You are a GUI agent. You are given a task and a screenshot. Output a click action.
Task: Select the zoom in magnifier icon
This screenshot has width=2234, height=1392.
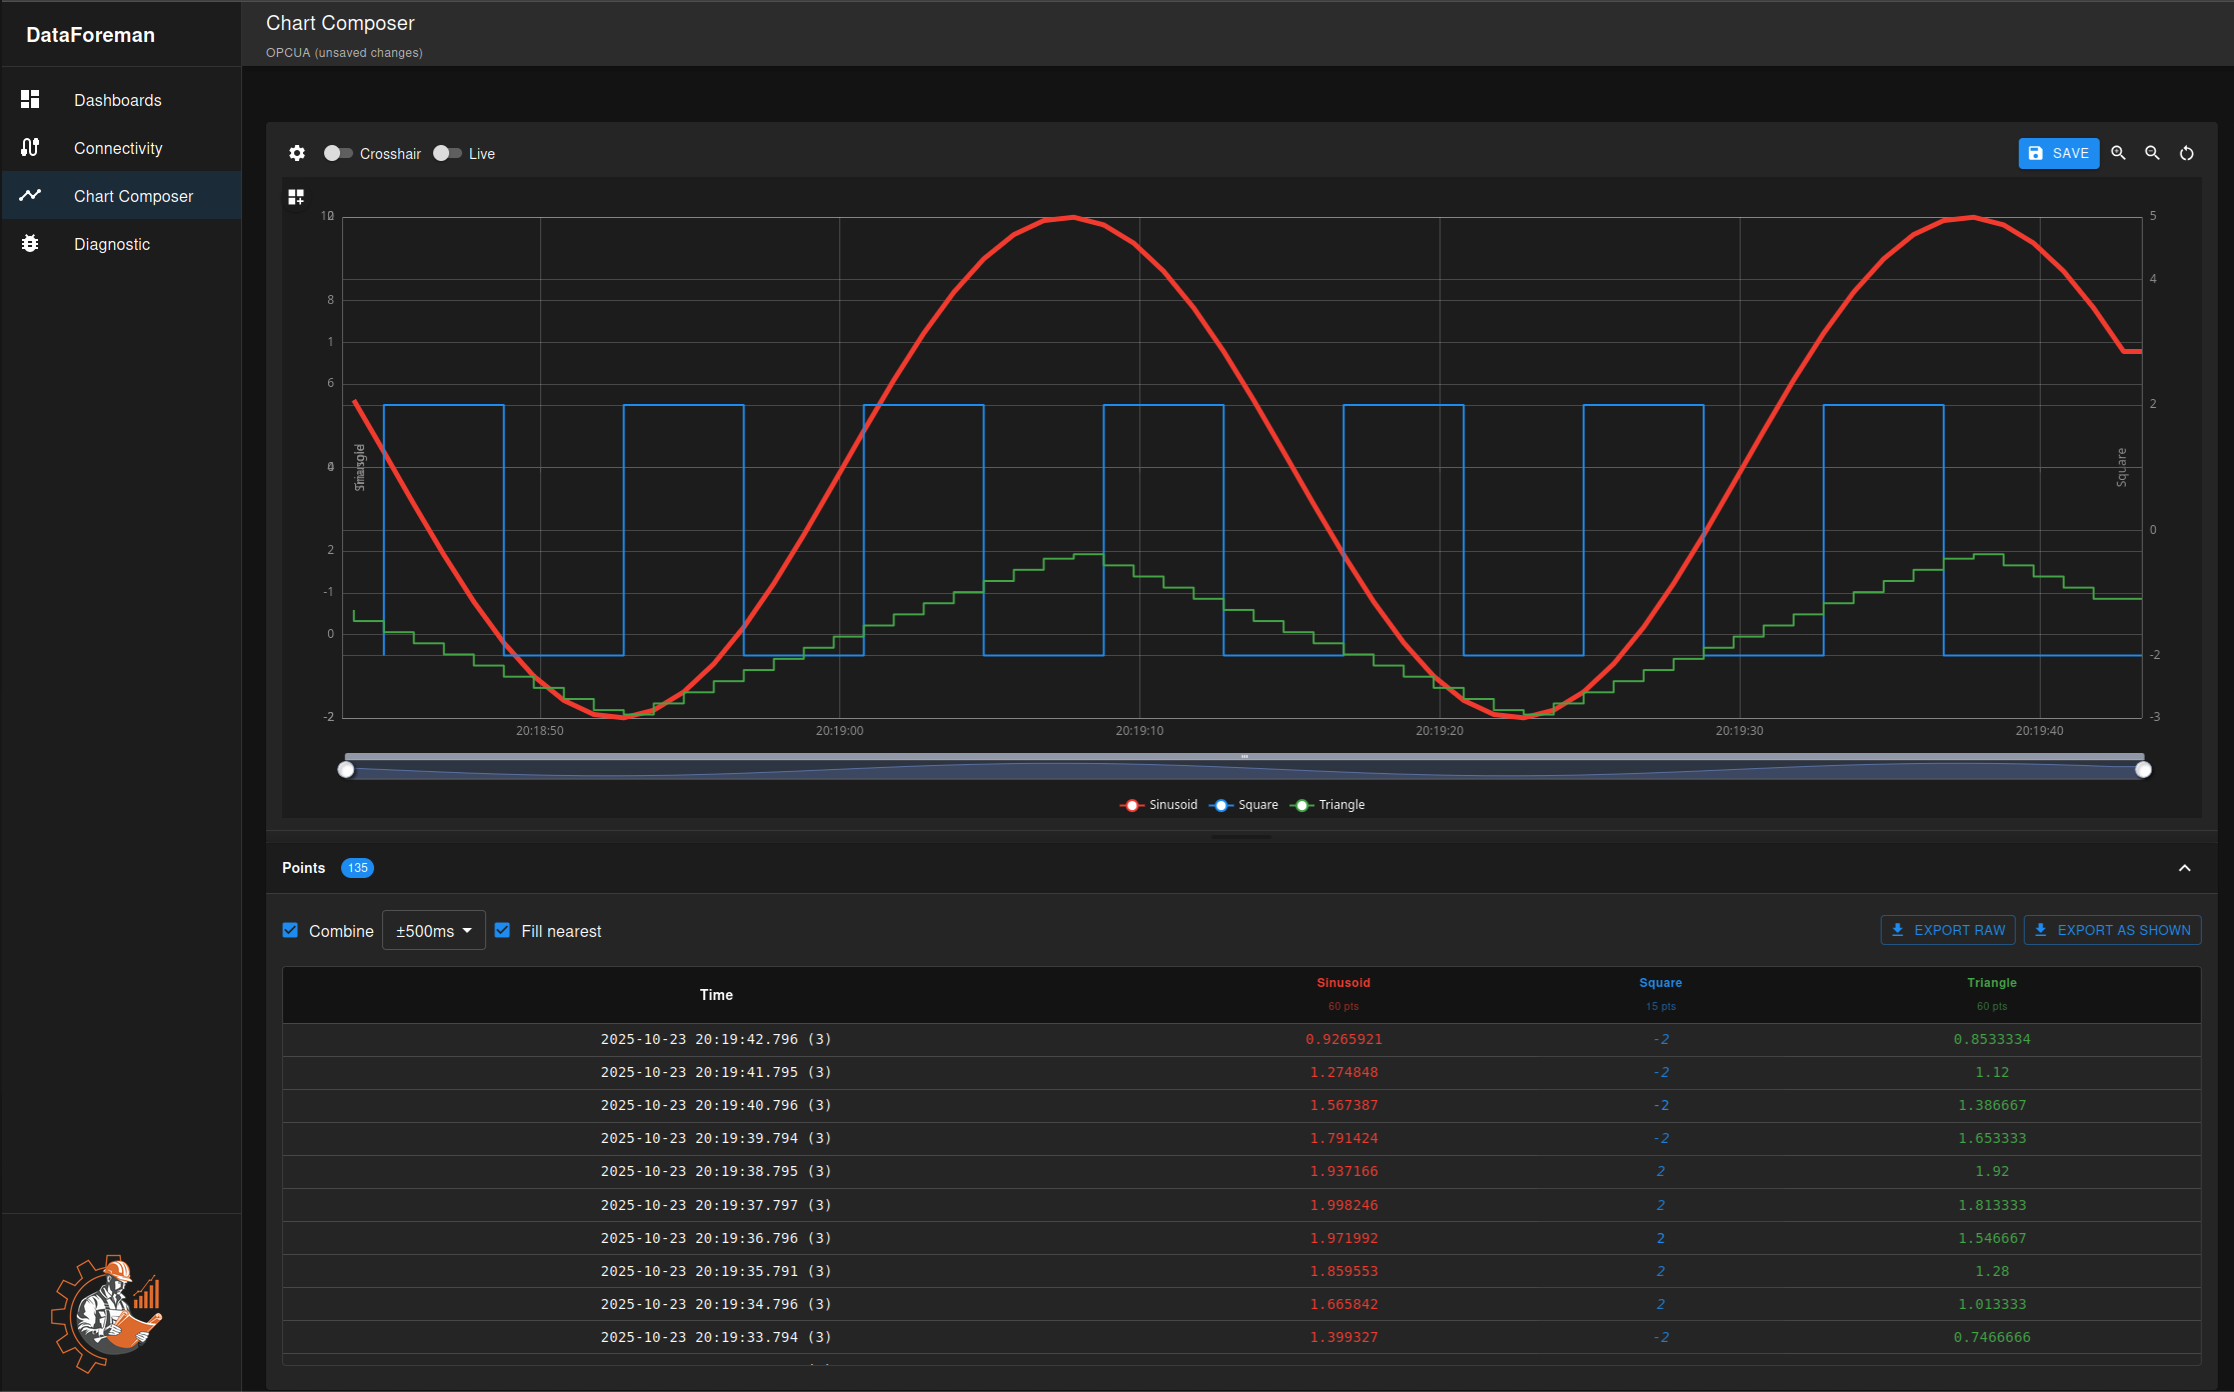pyautogui.click(x=2118, y=153)
